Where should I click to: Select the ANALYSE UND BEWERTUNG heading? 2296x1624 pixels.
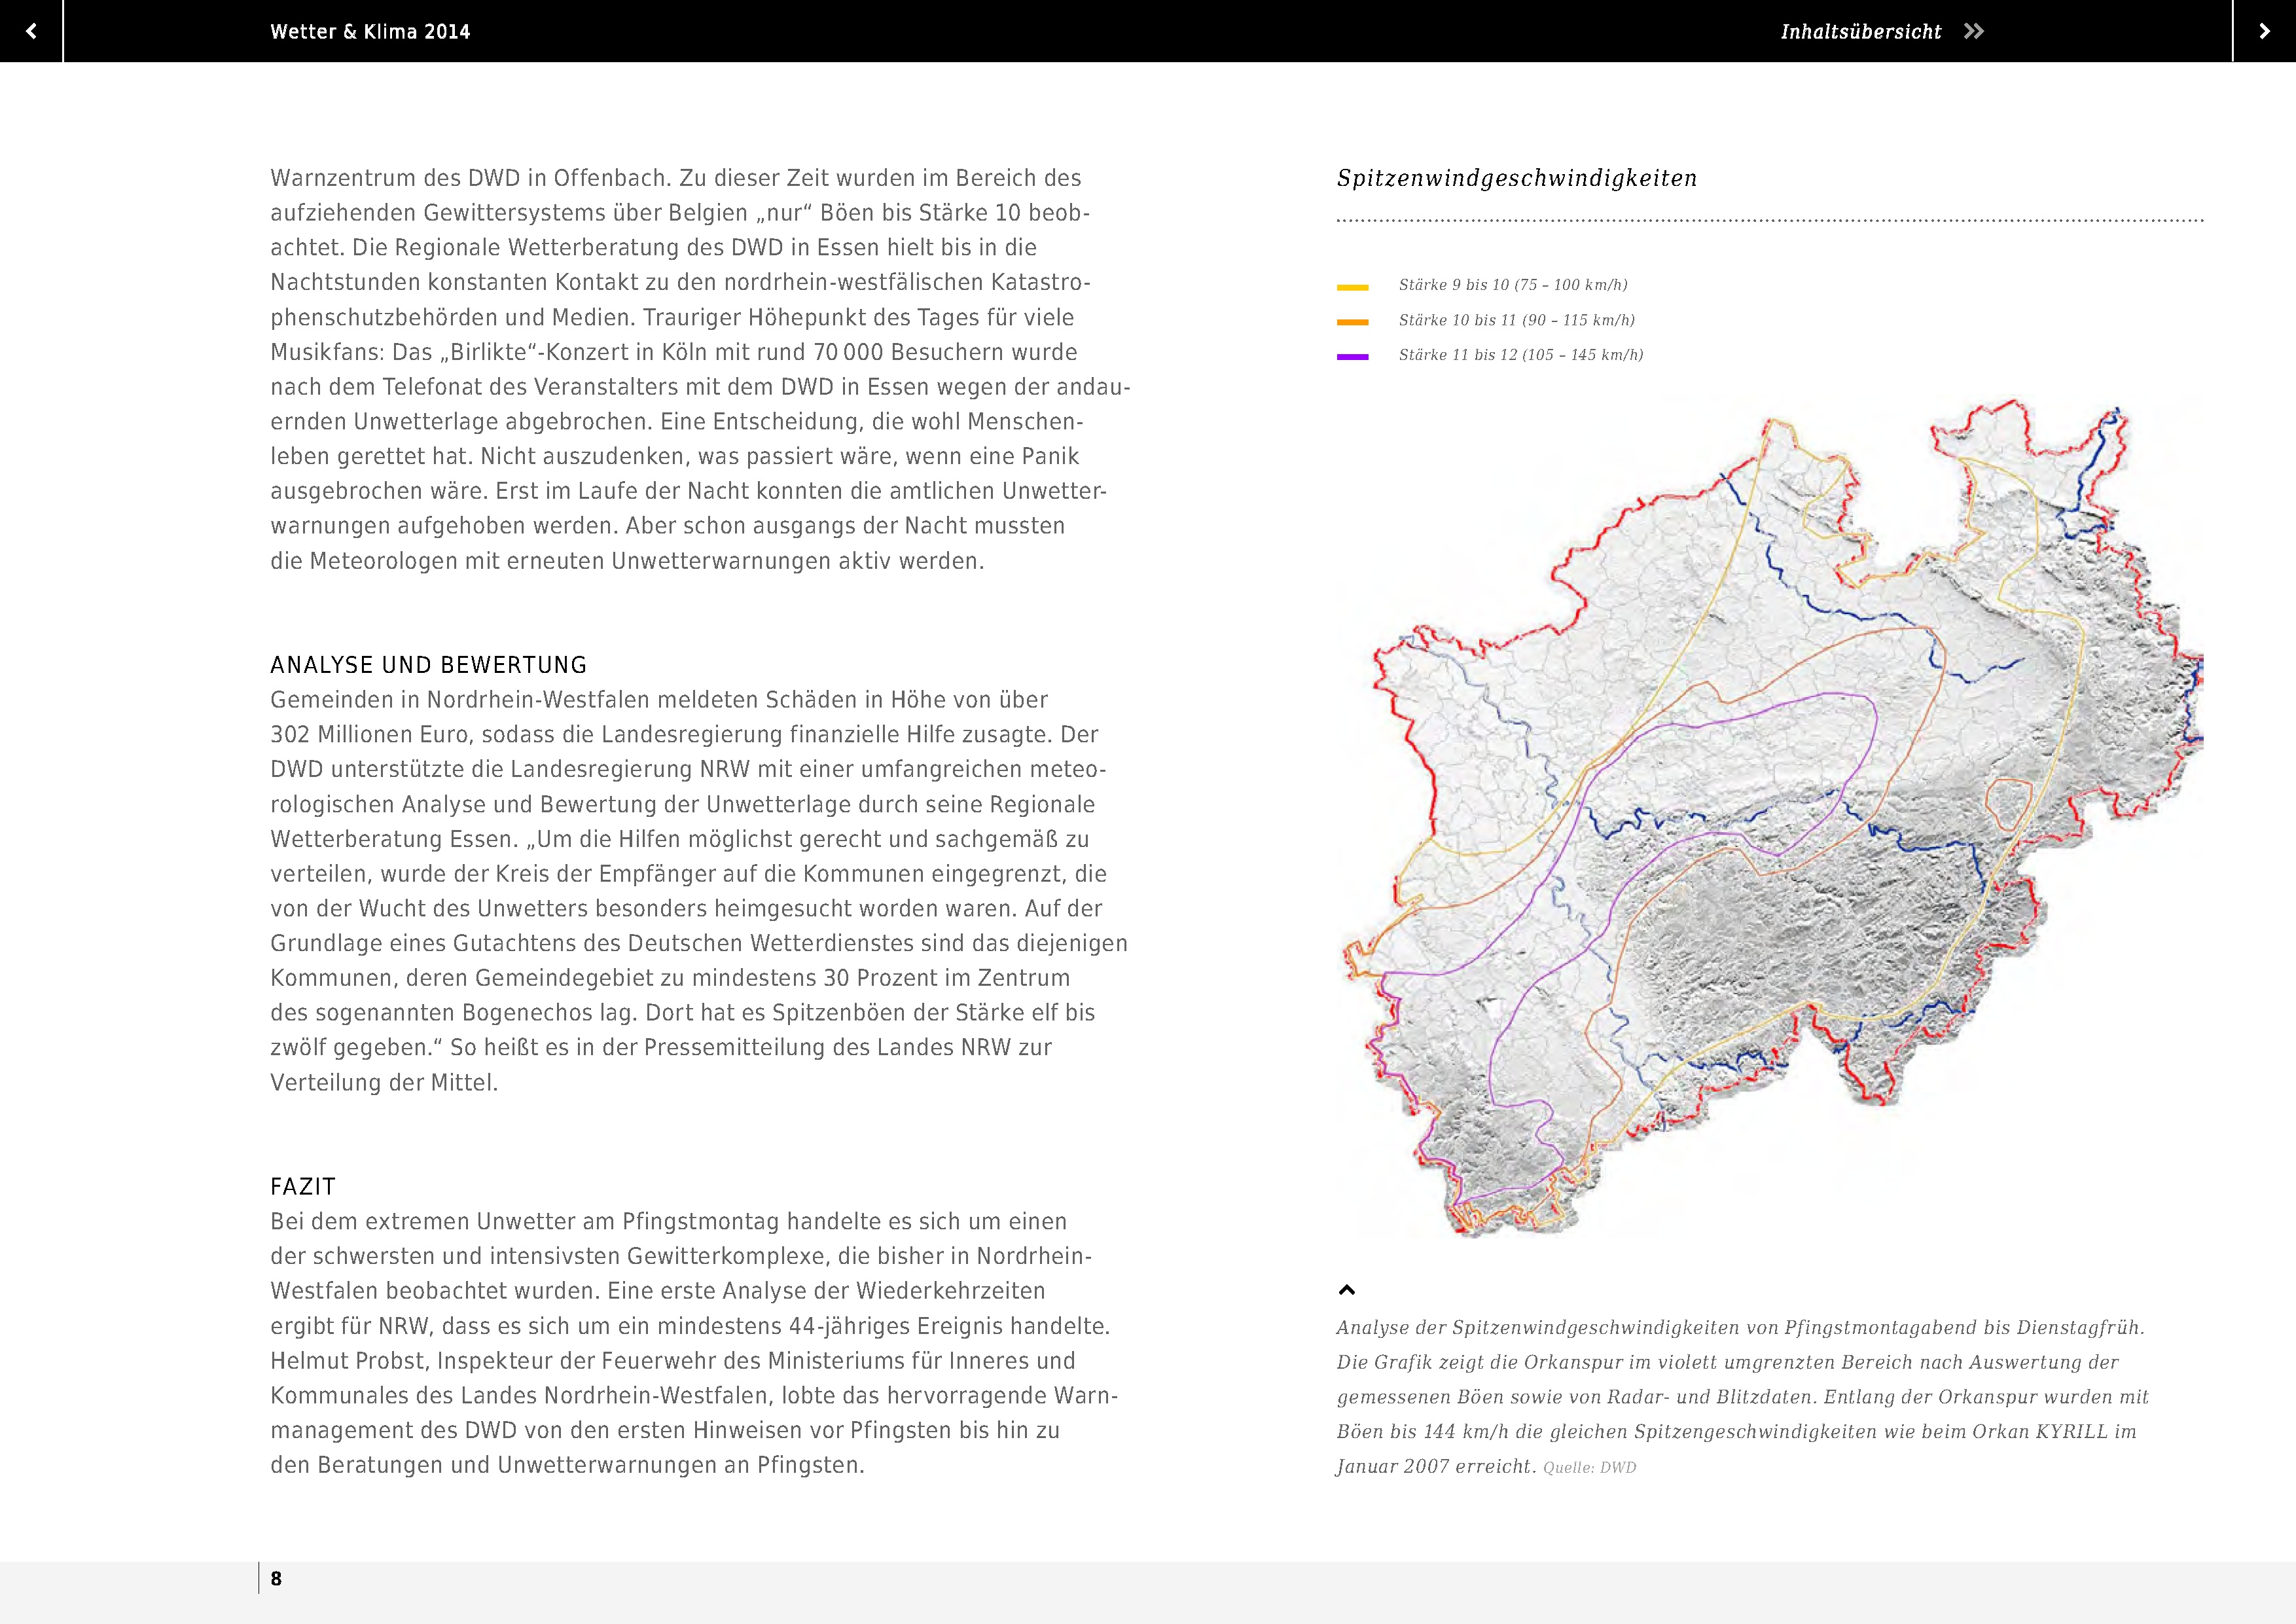click(428, 665)
